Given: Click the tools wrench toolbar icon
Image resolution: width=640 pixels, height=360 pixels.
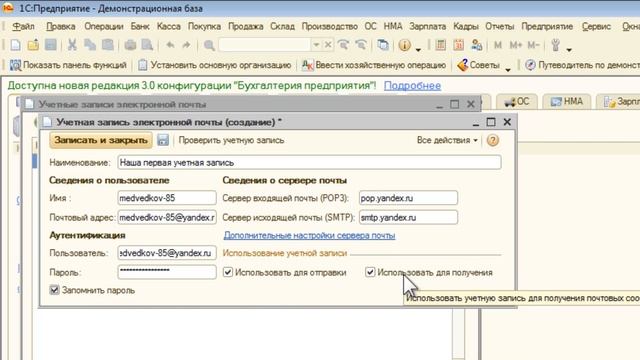Looking at the screenshot, I should [x=555, y=45].
